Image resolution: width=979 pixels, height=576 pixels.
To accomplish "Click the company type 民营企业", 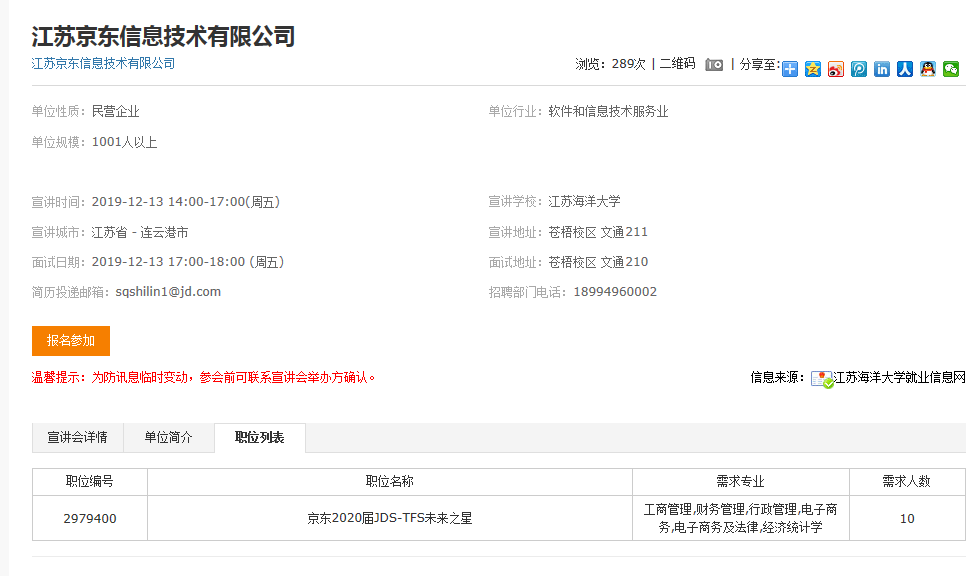I will coord(116,112).
